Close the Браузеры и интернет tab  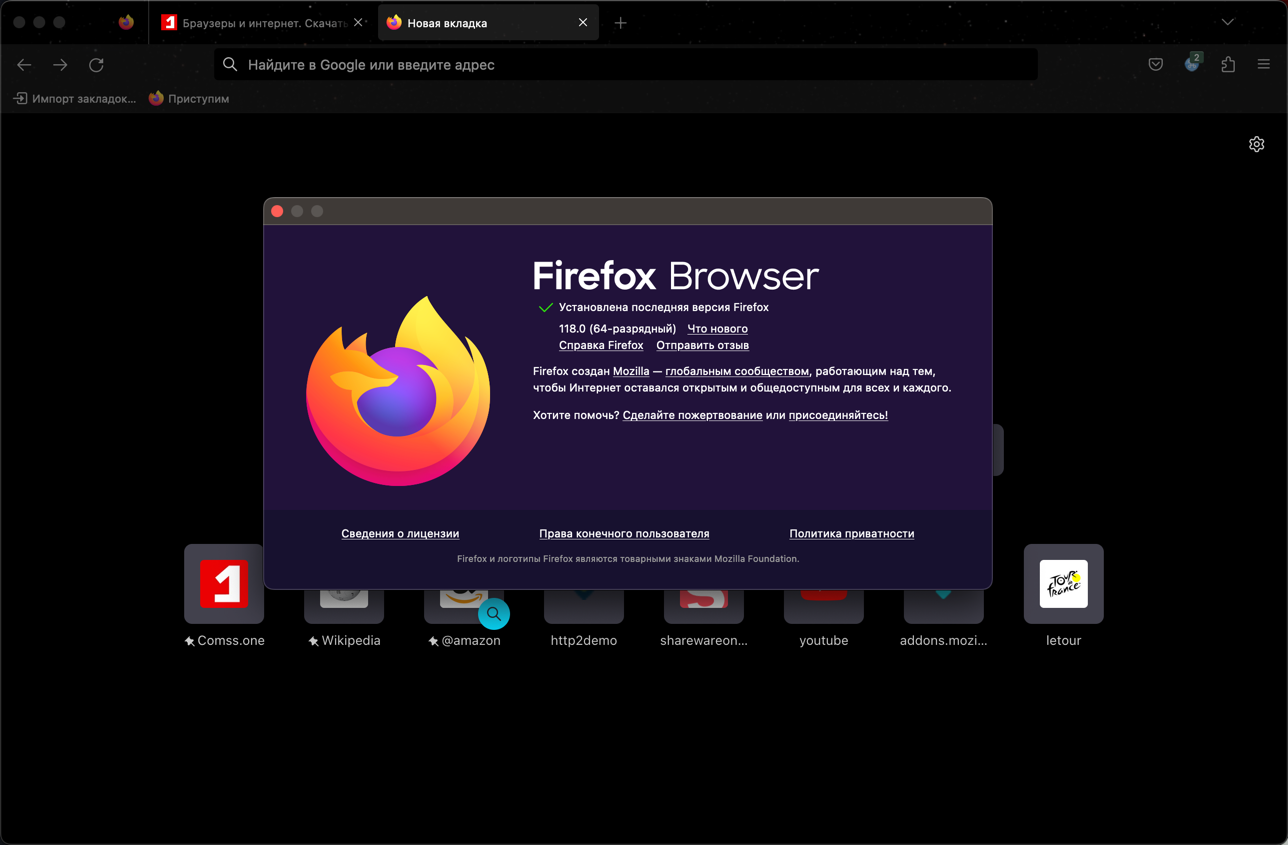pos(358,22)
